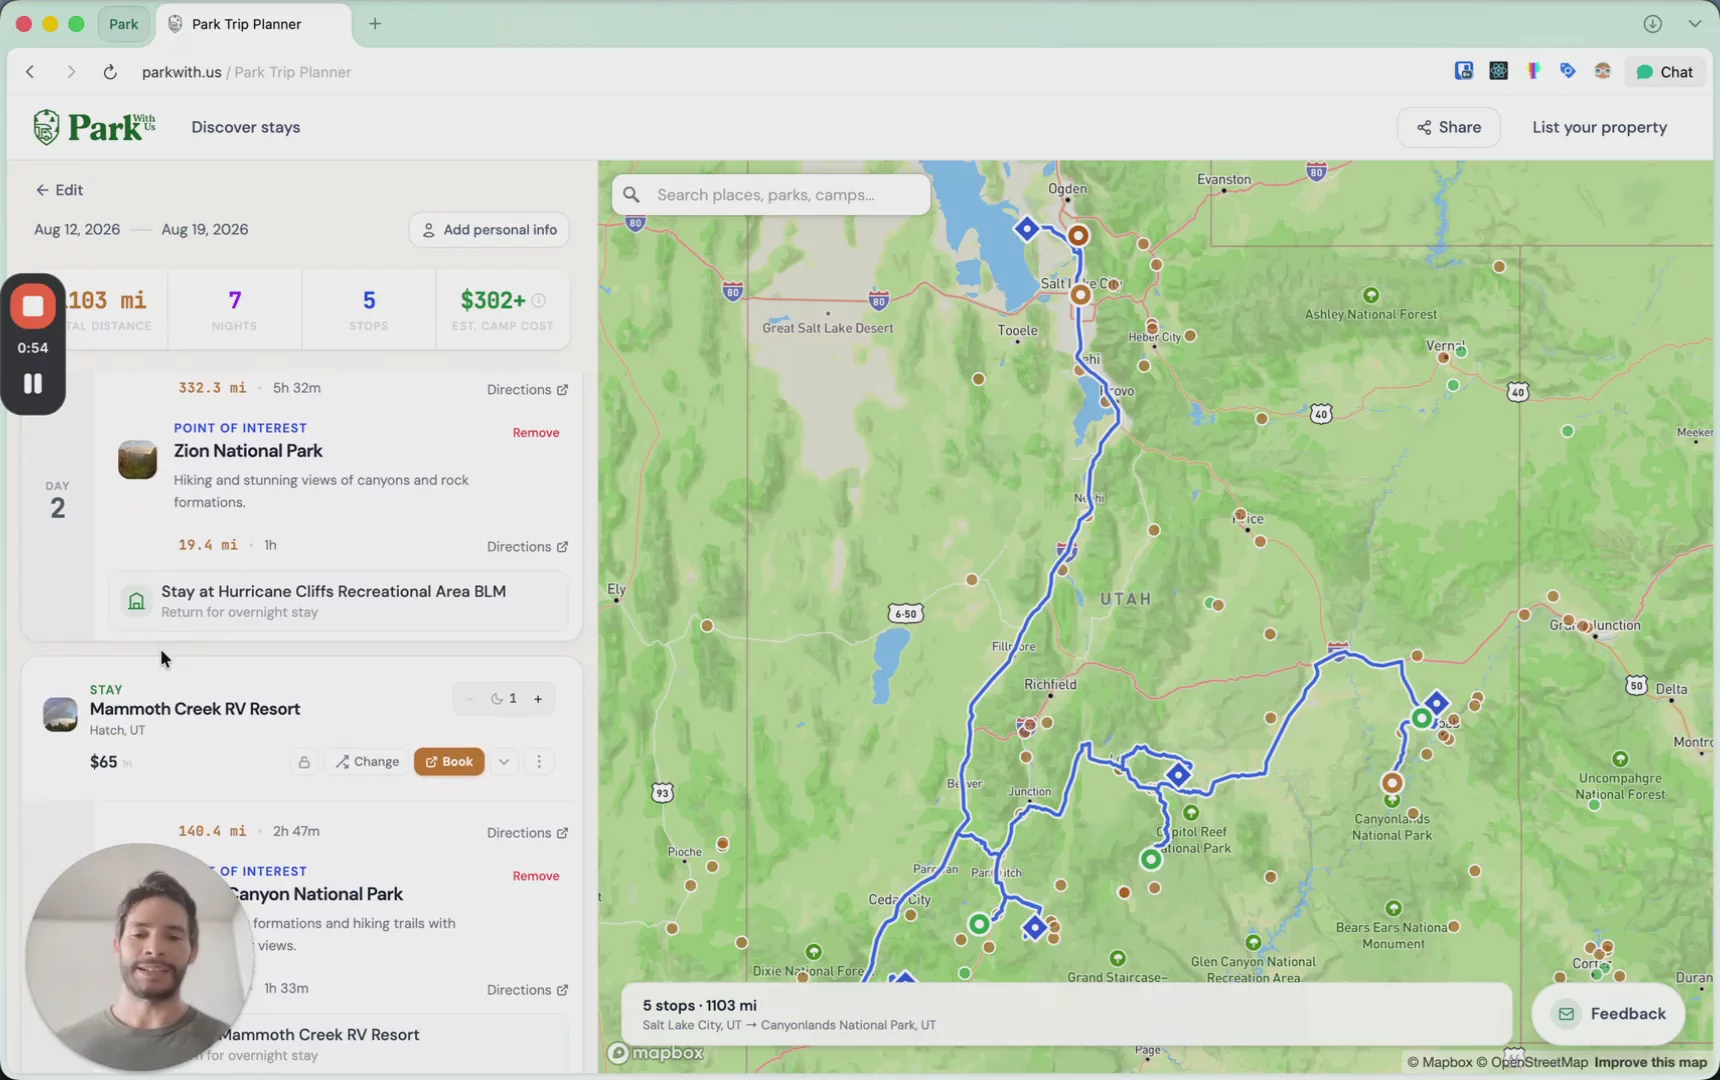Image resolution: width=1720 pixels, height=1080 pixels.
Task: Show est. camp cost info icon
Action: (x=539, y=301)
